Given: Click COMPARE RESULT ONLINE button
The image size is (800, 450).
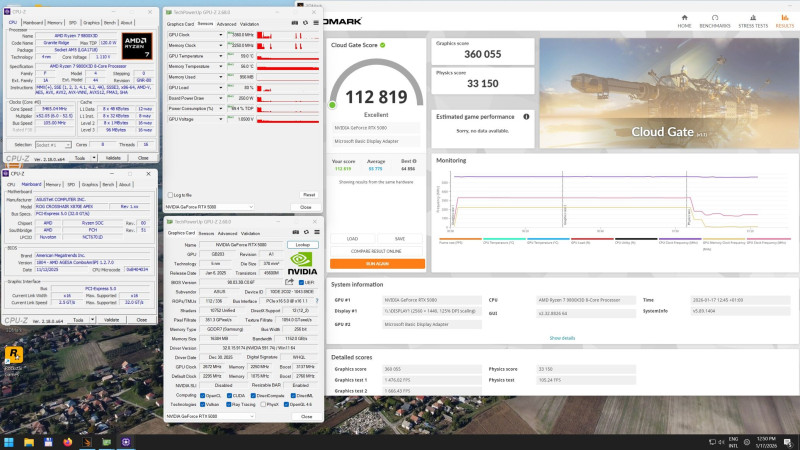Looking at the screenshot, I should click(x=376, y=251).
